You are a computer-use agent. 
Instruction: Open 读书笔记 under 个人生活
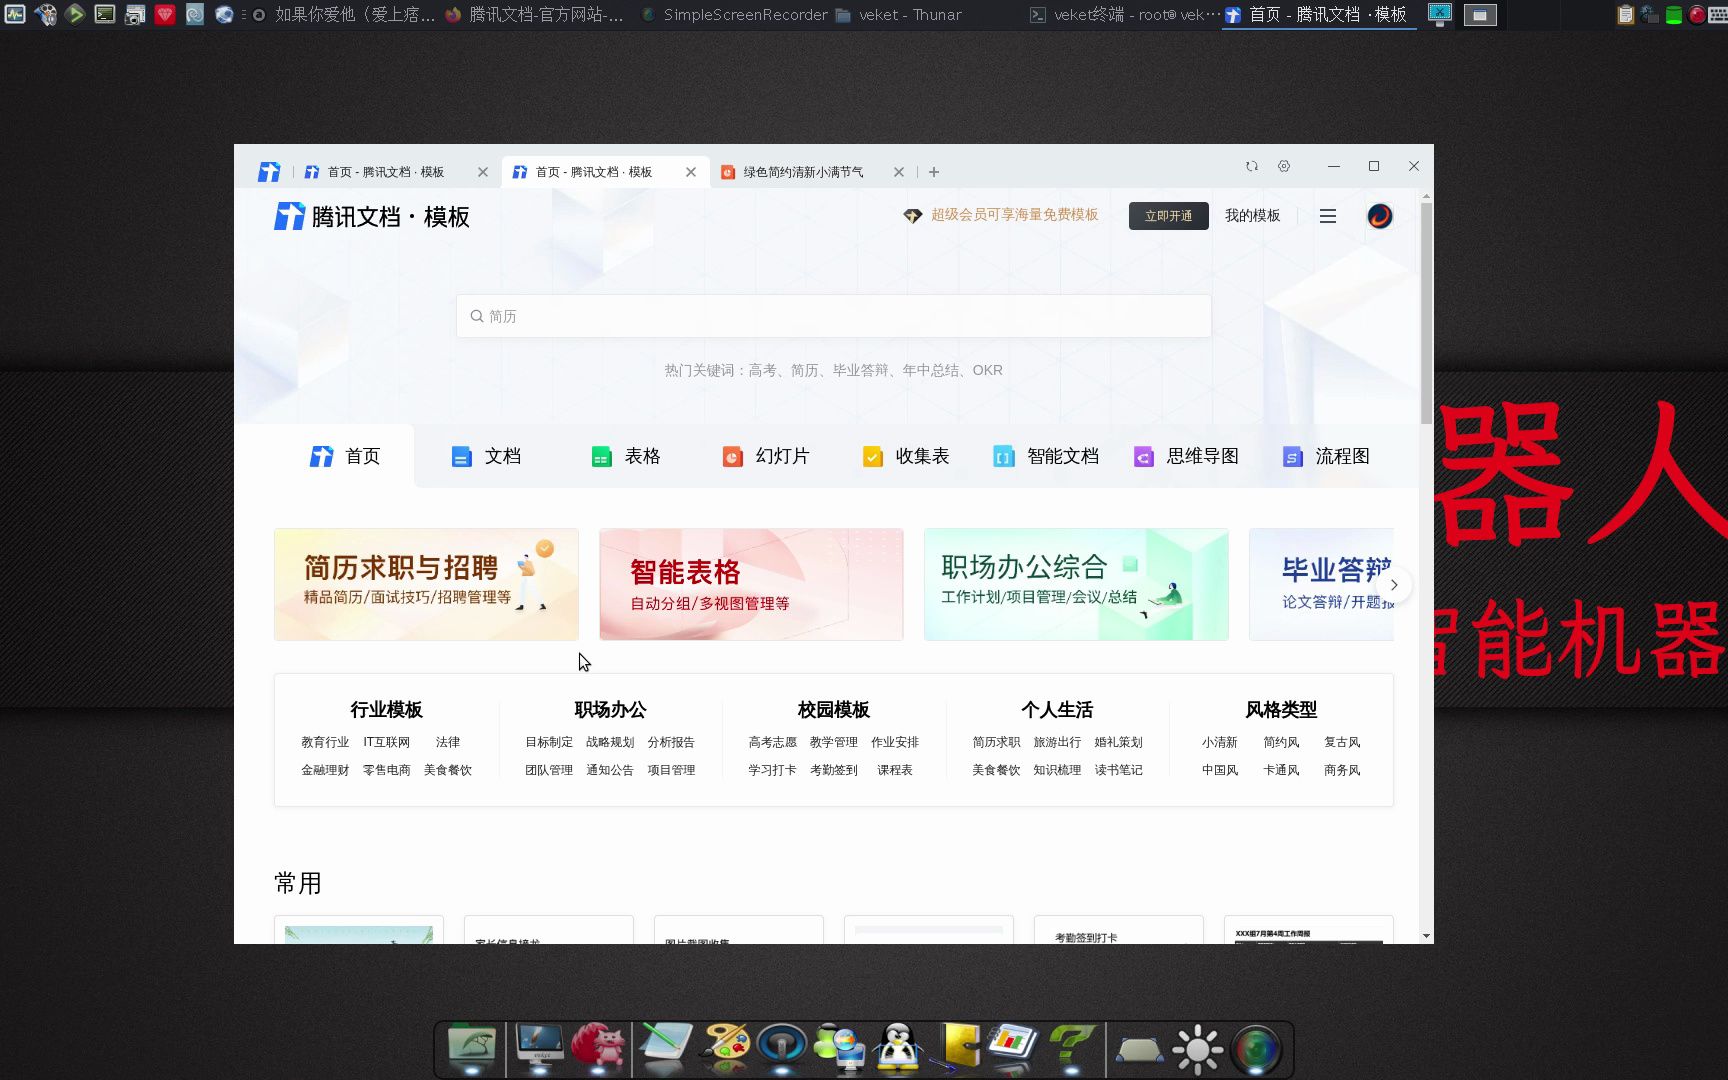1119,770
